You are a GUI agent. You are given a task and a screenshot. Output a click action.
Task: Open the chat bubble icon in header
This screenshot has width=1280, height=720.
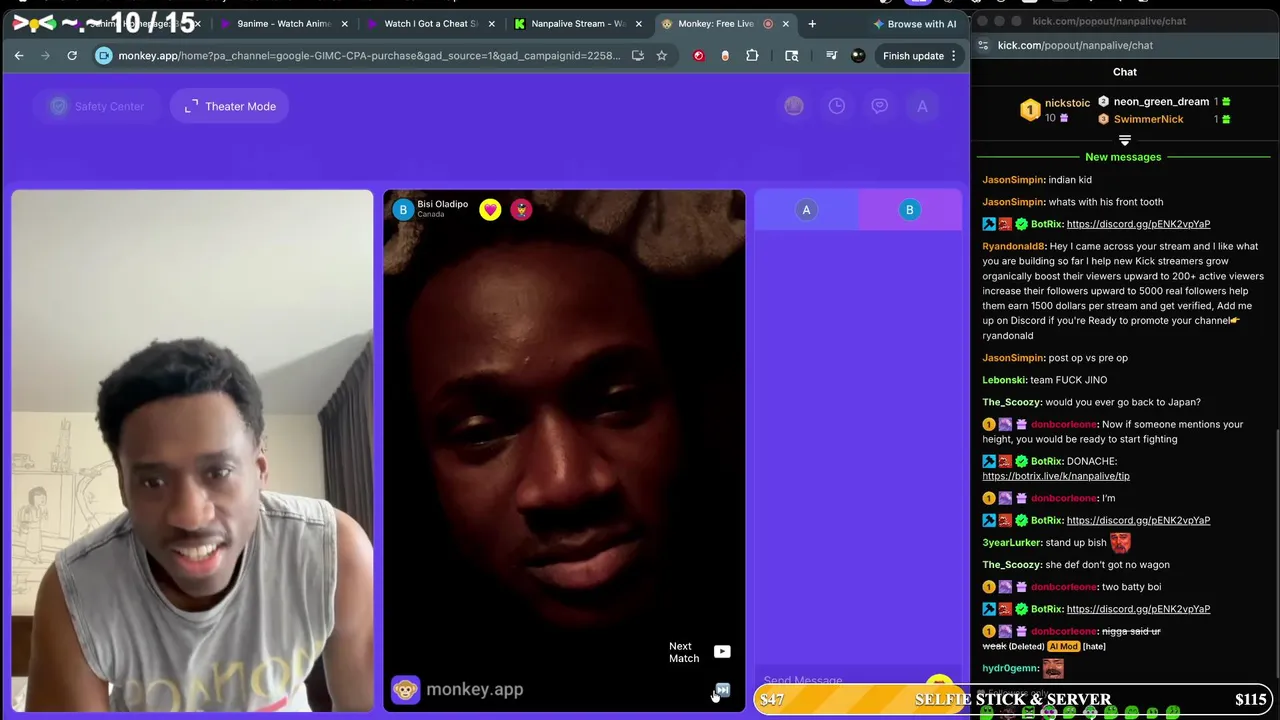(x=879, y=106)
